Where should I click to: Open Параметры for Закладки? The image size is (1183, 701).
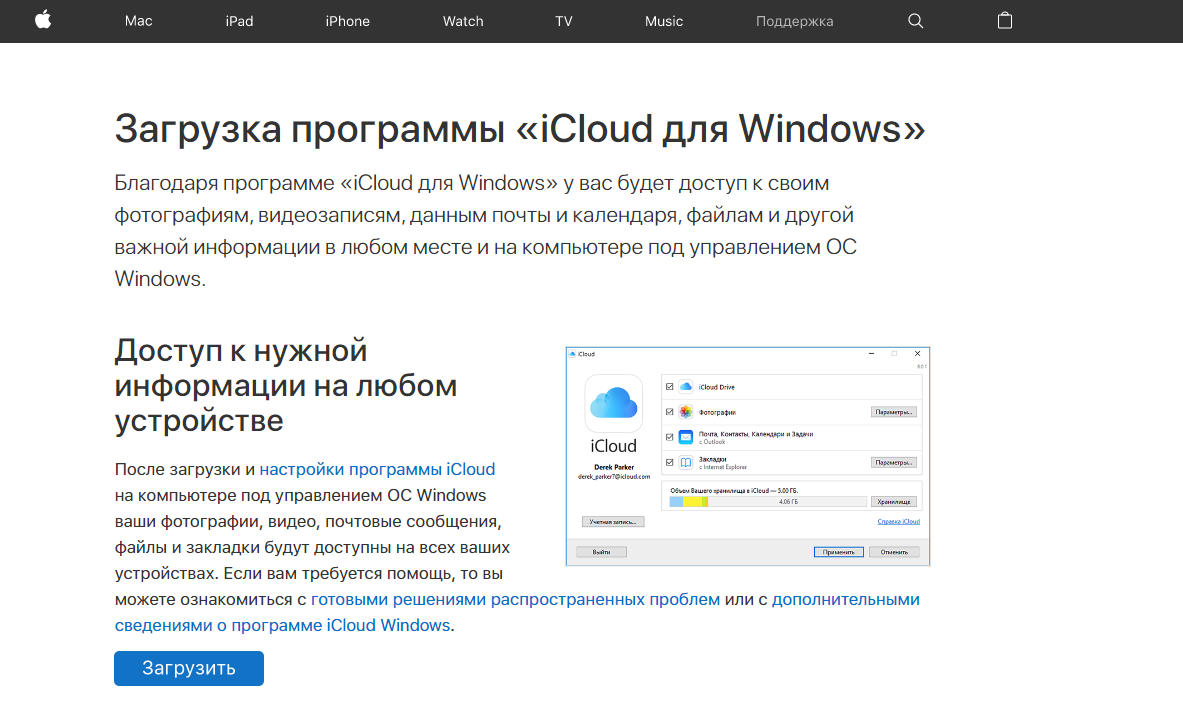point(893,463)
